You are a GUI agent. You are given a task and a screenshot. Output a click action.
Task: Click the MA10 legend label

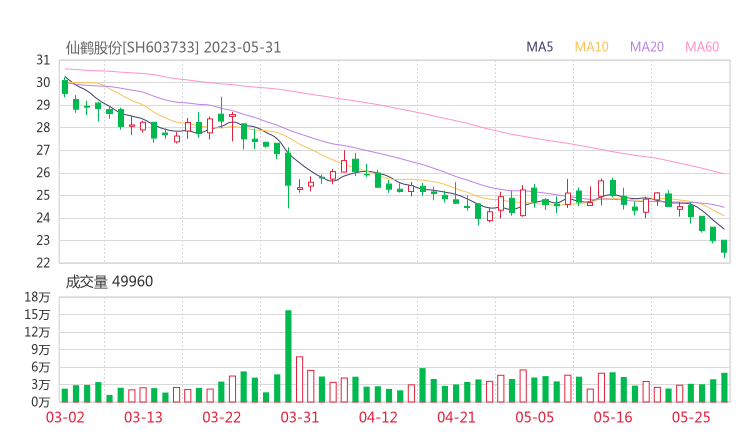591,47
